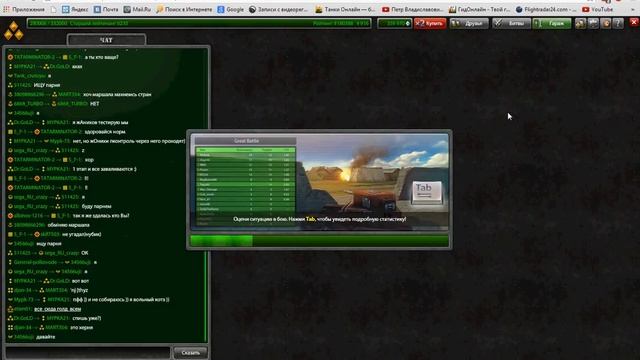640x360 pixels.
Task: Close the game with the red X button
Action: pos(634,22)
